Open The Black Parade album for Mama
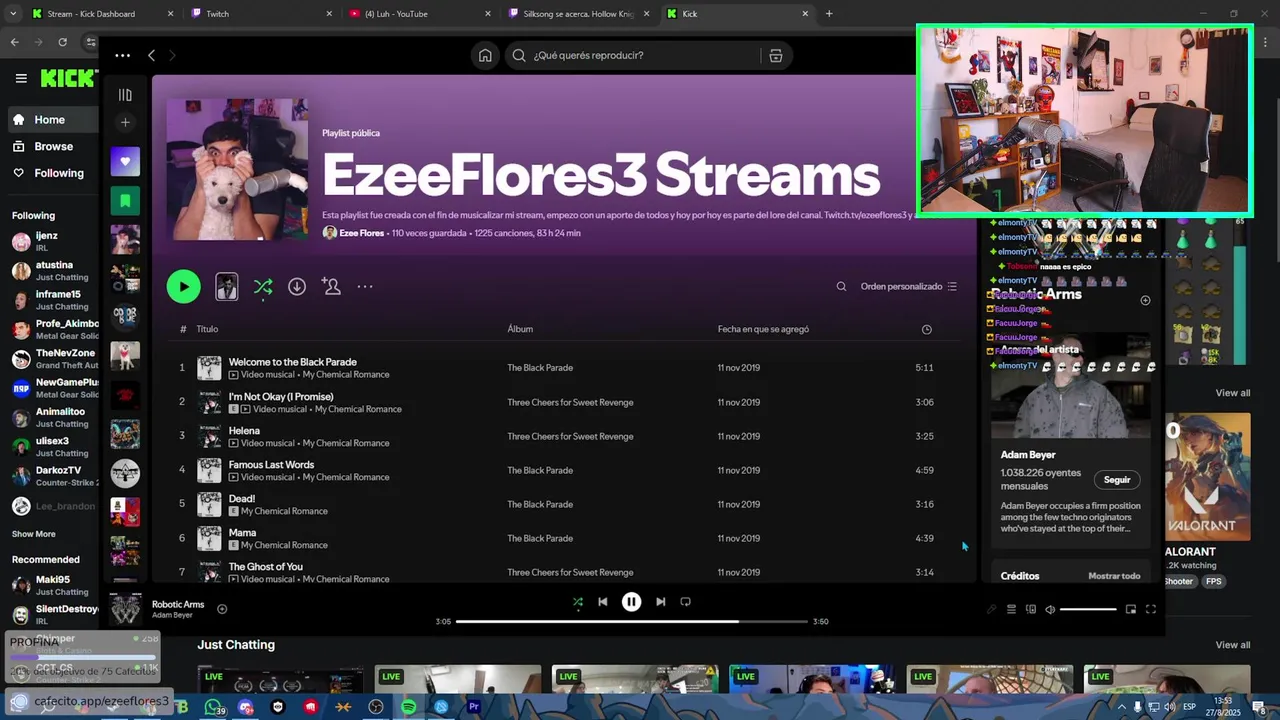Screen dimensions: 1280x720 coord(540,538)
